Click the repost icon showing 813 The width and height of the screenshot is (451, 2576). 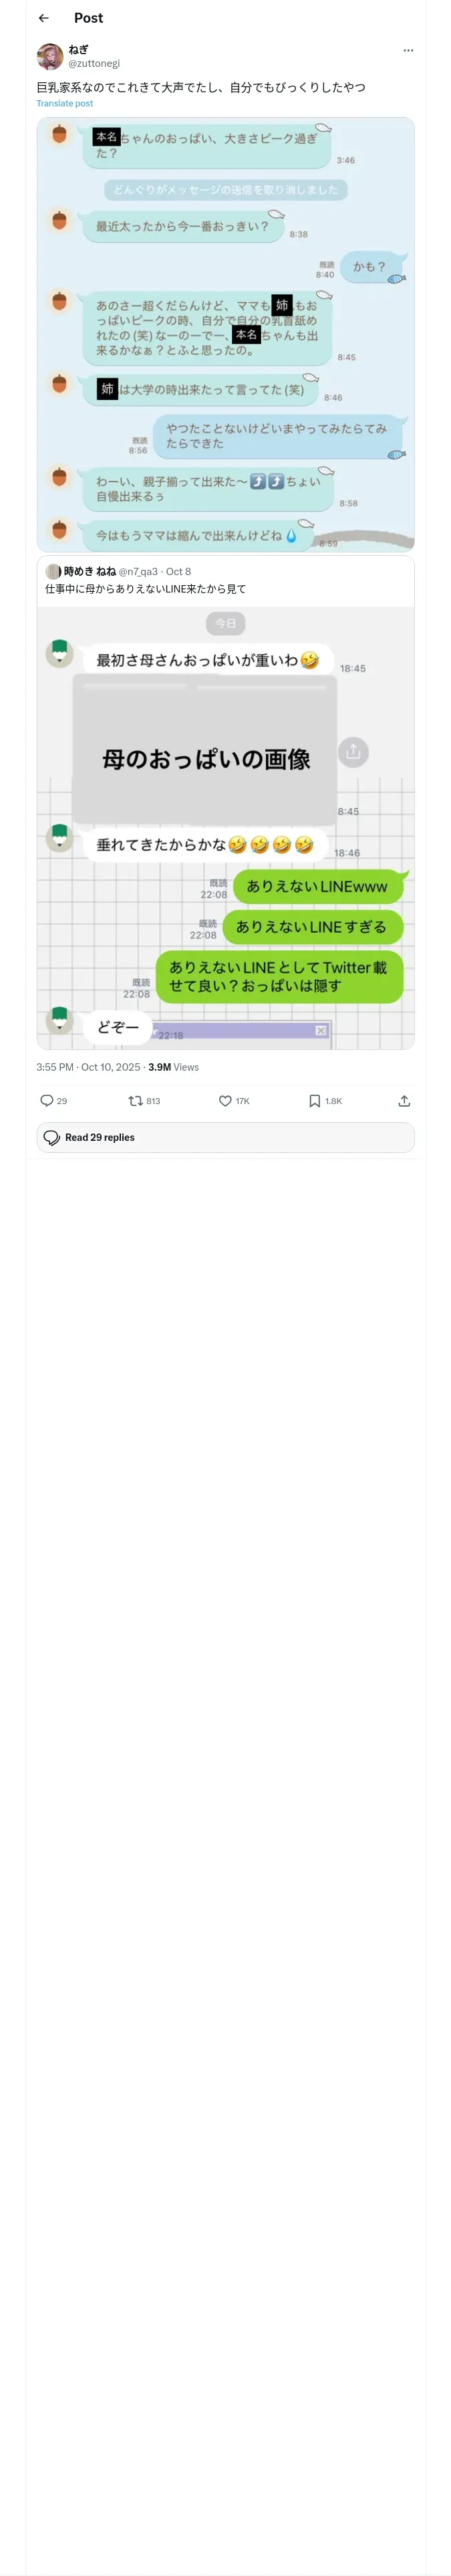(x=135, y=1100)
